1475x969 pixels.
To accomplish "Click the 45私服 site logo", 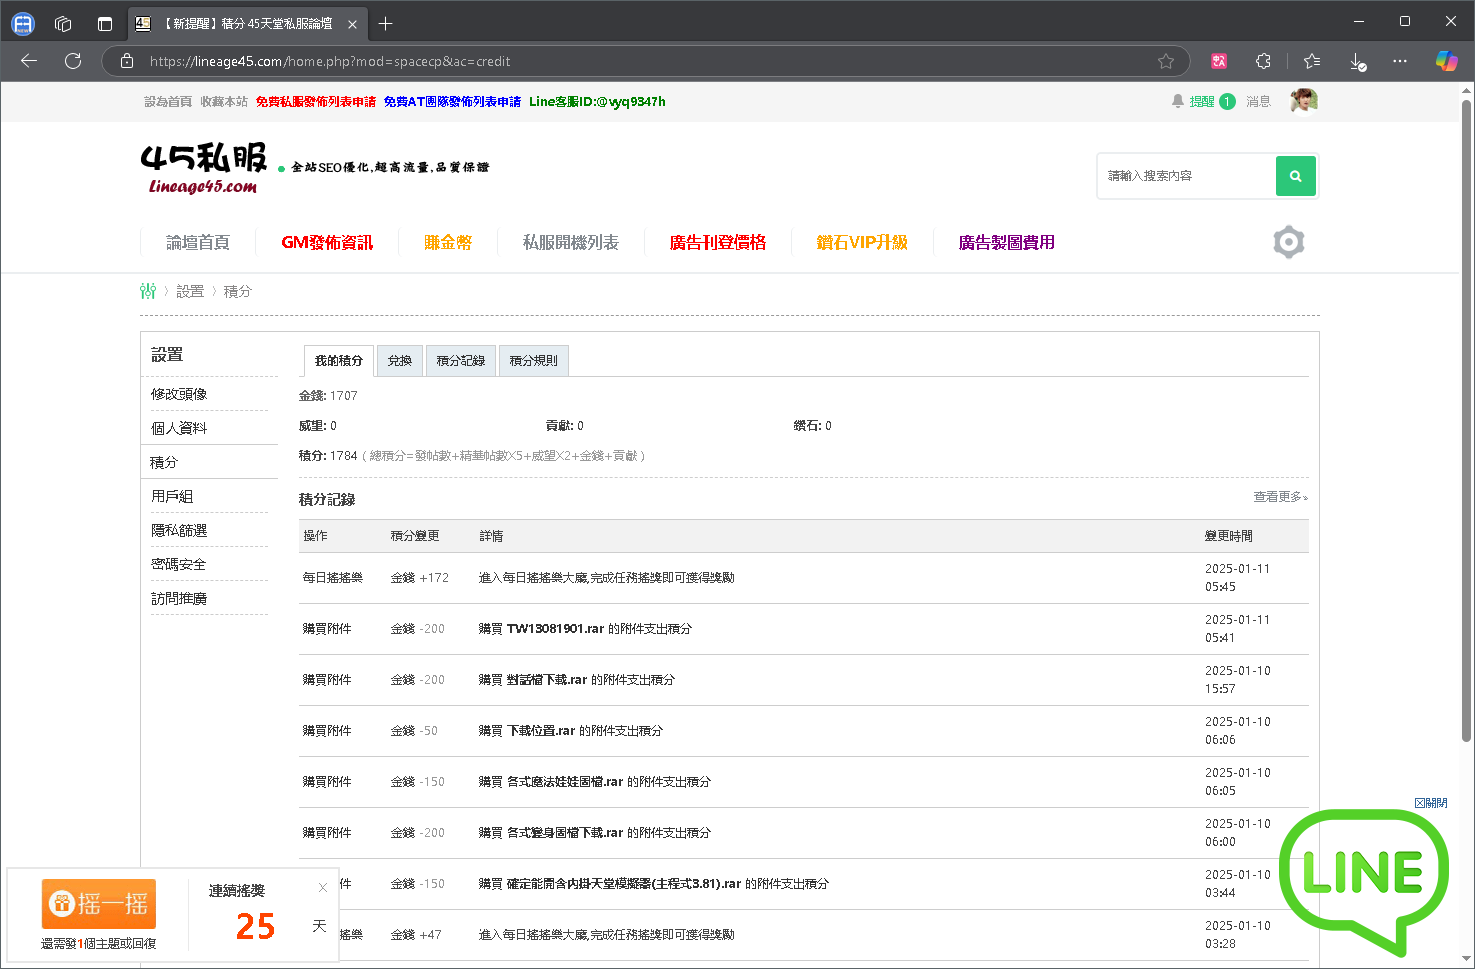I will (x=205, y=168).
